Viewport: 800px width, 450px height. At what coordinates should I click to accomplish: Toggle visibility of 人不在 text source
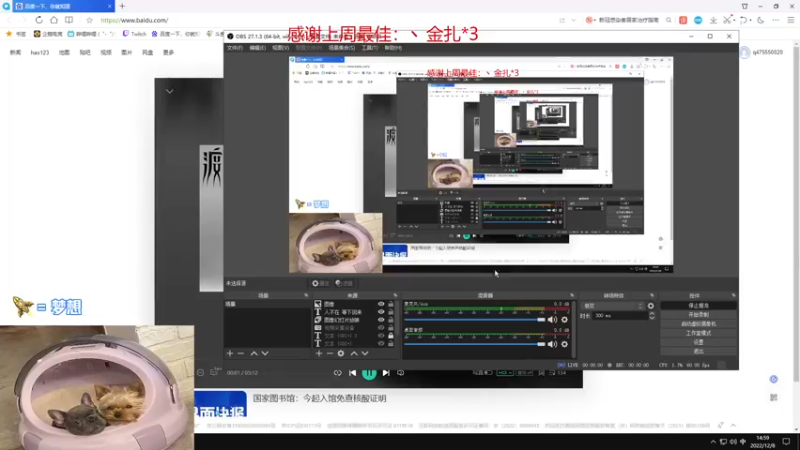point(381,312)
